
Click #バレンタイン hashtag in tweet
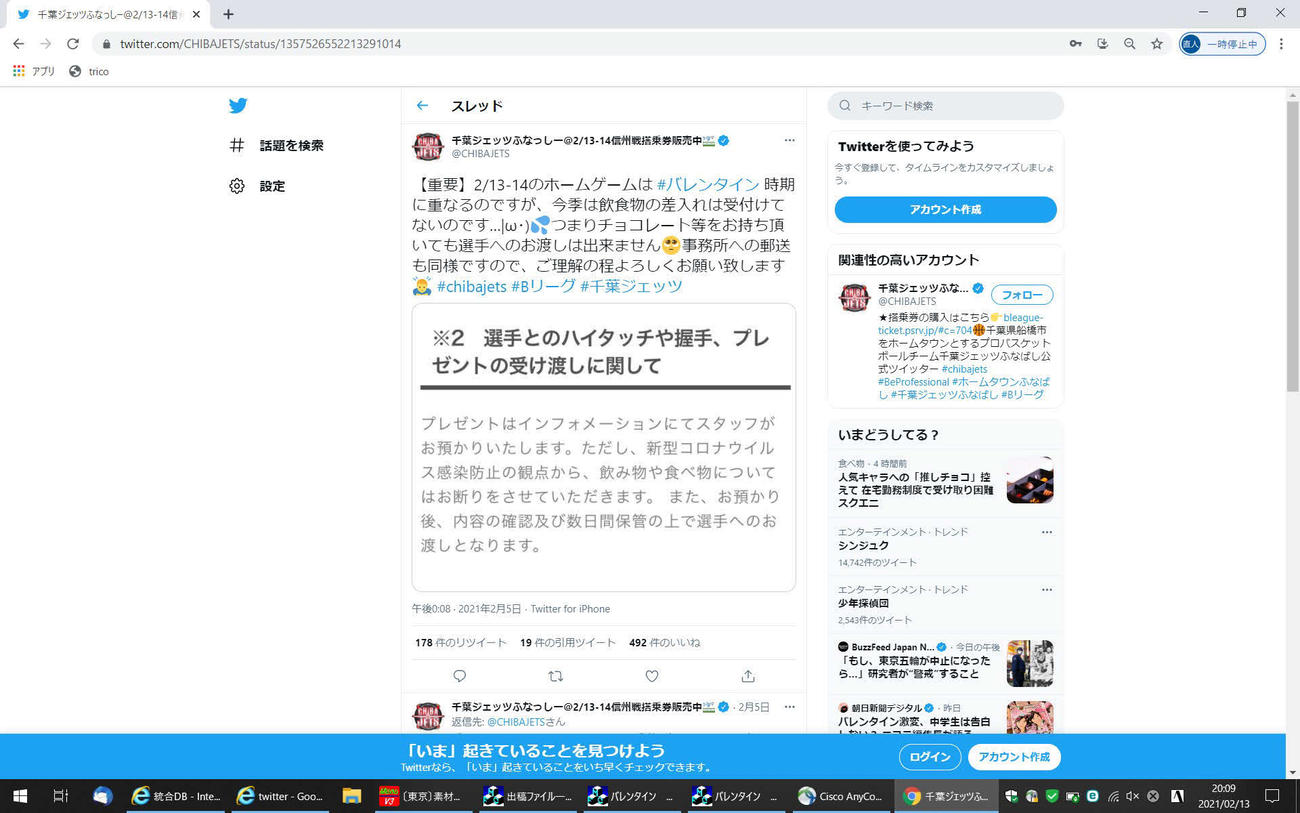coord(708,184)
